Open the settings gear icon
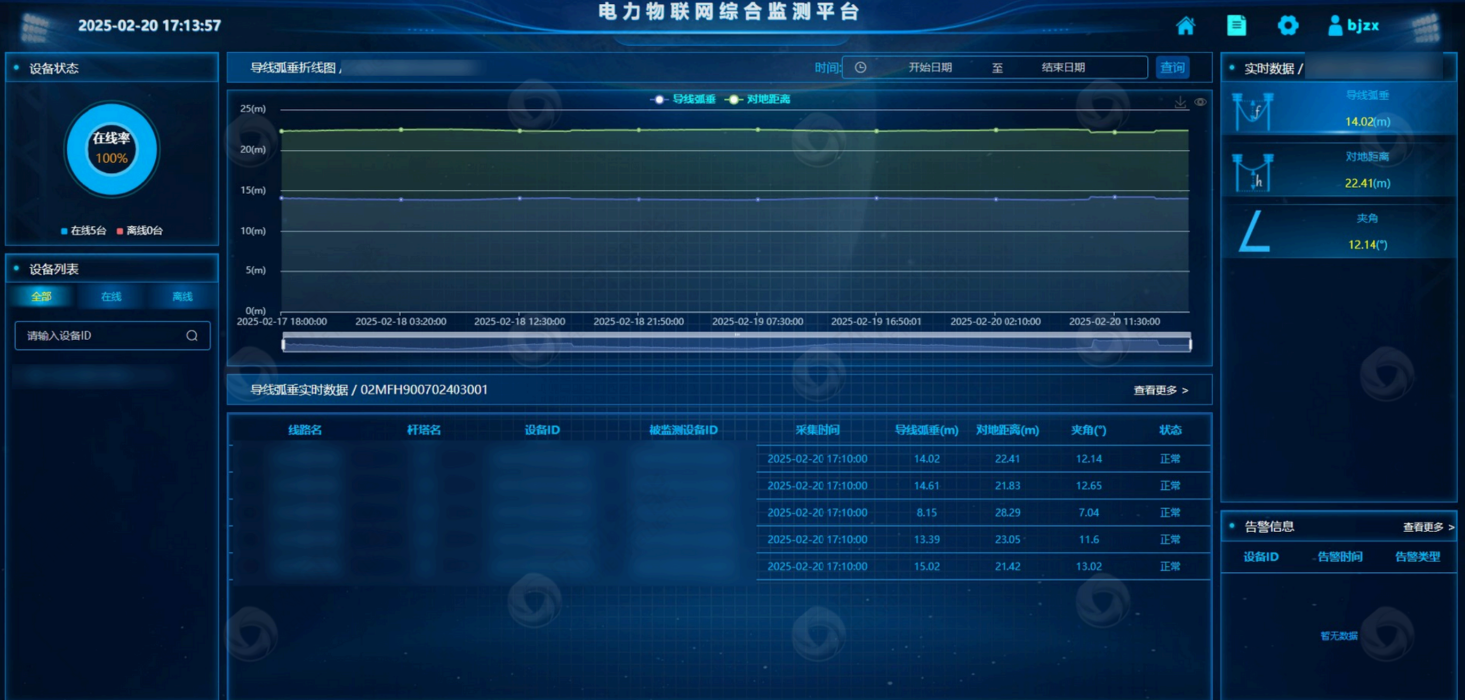1465x700 pixels. pyautogui.click(x=1288, y=26)
